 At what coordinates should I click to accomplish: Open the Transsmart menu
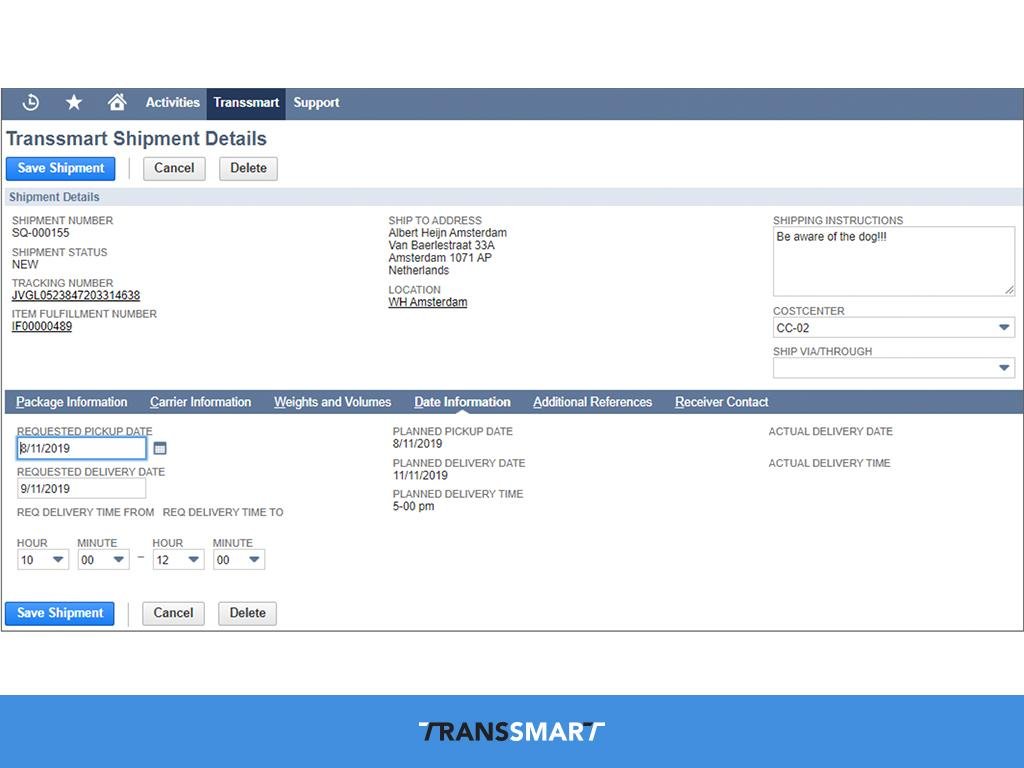point(246,103)
